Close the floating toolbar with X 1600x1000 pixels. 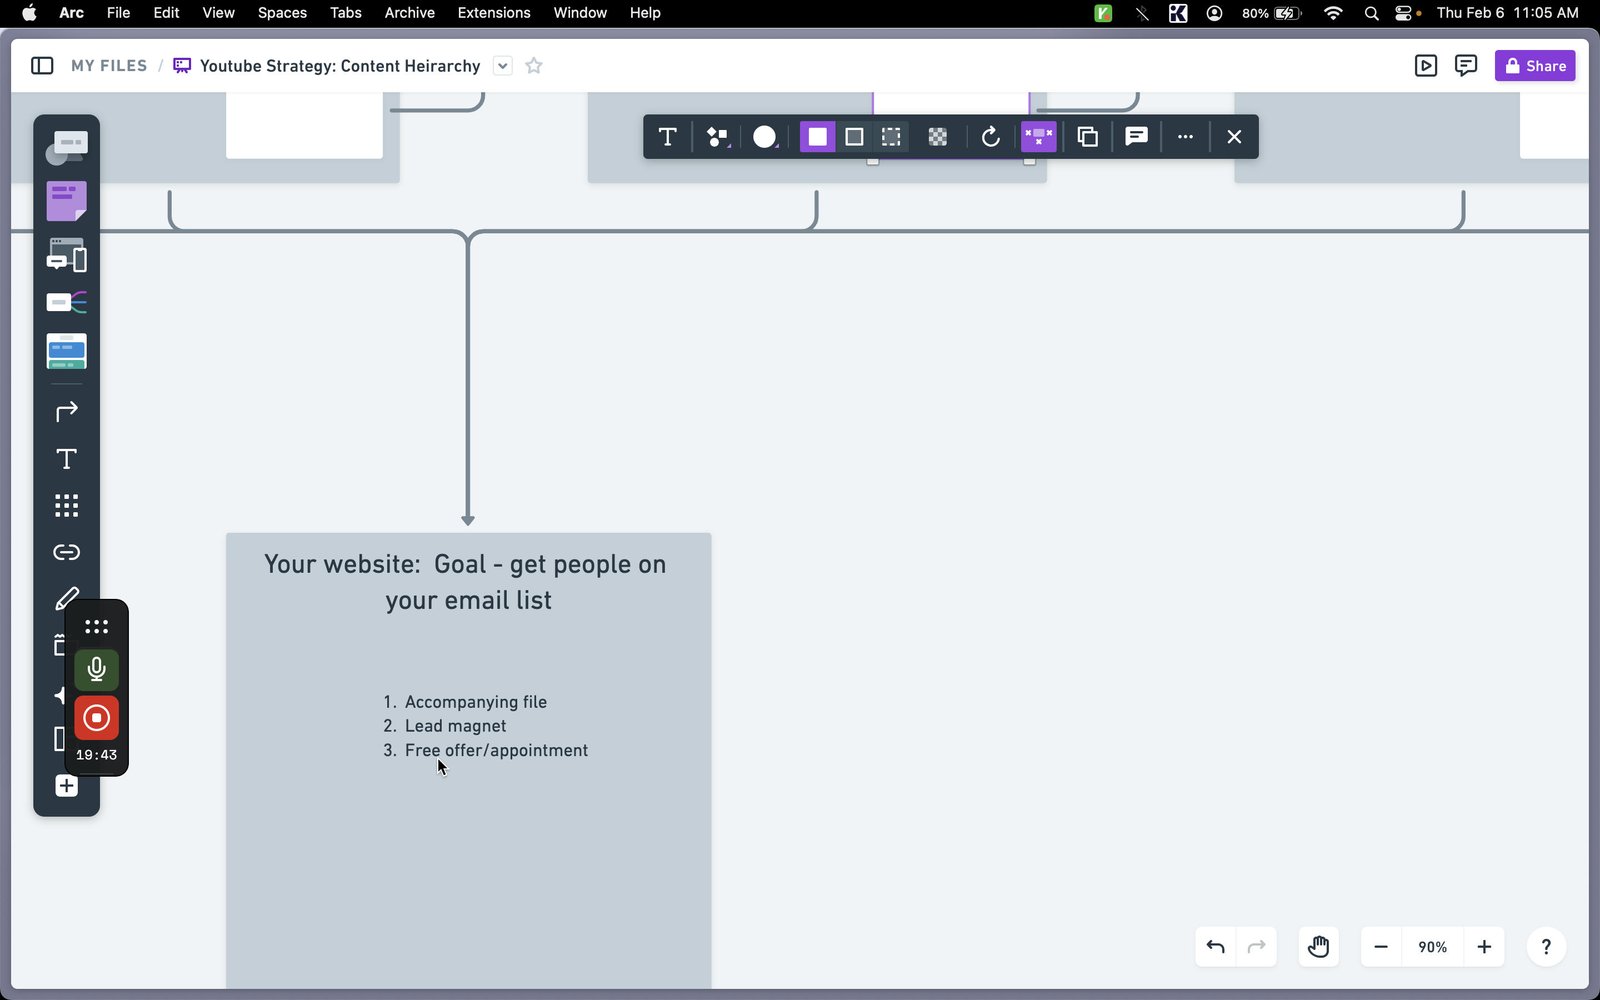(1234, 137)
